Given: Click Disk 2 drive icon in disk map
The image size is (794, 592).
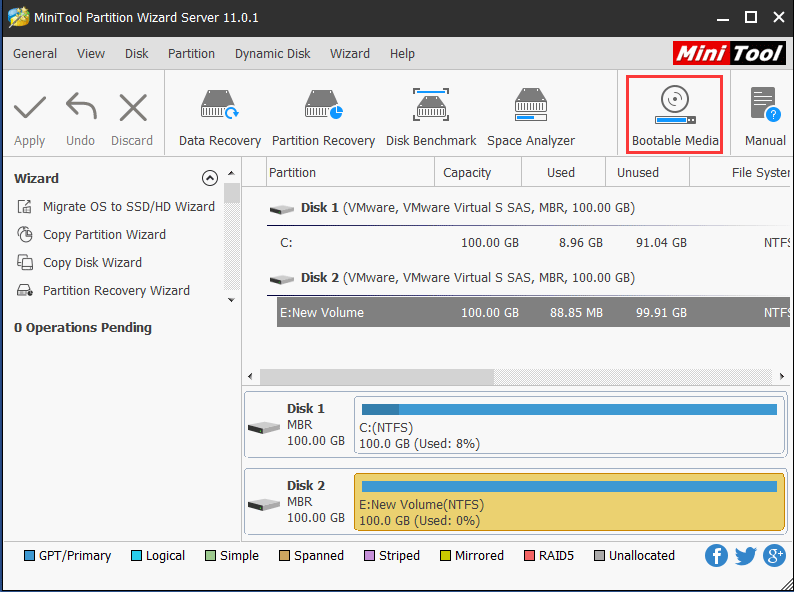Looking at the screenshot, I should point(264,504).
